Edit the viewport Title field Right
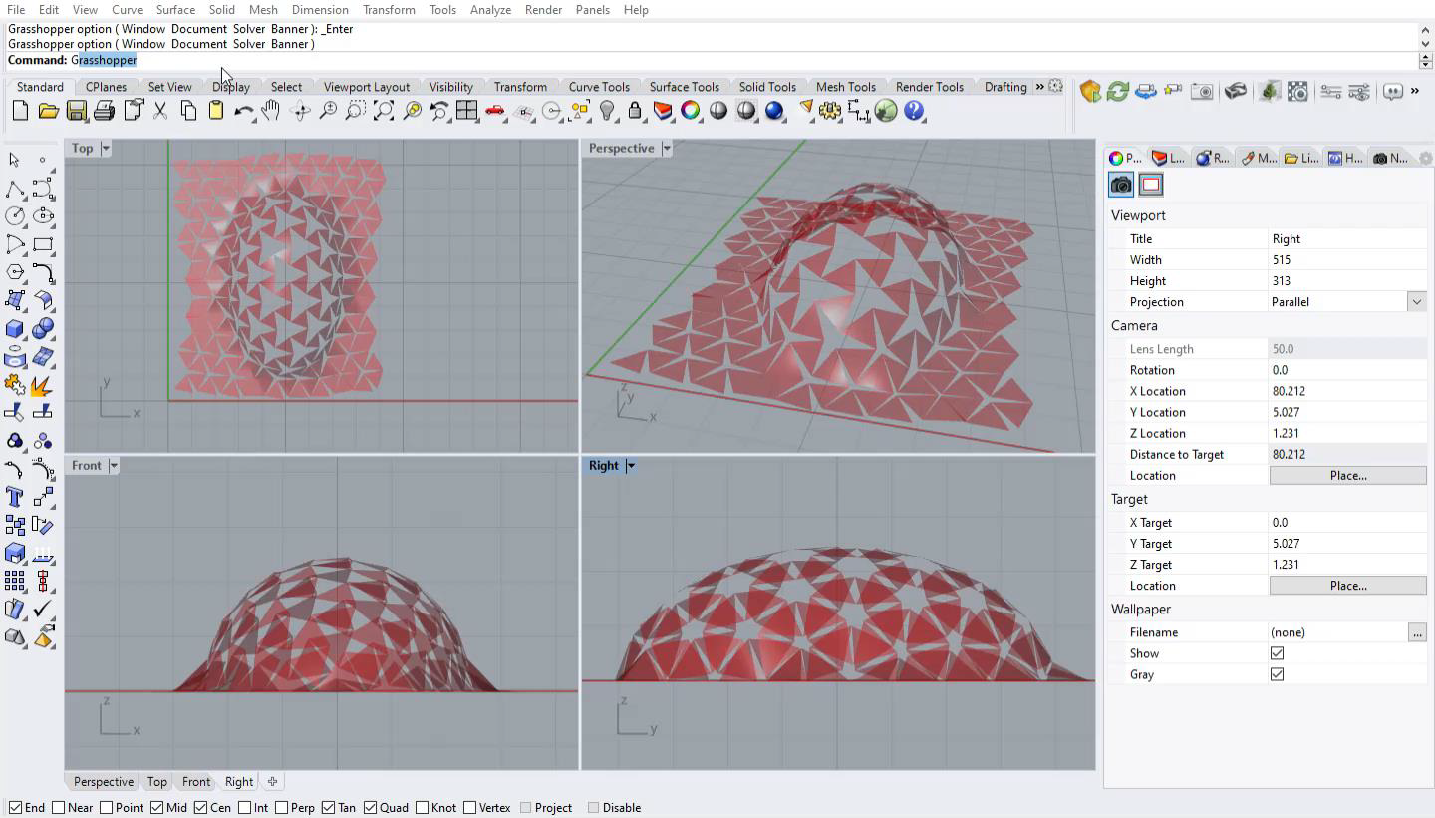The height and width of the screenshot is (818, 1435). coord(1348,239)
